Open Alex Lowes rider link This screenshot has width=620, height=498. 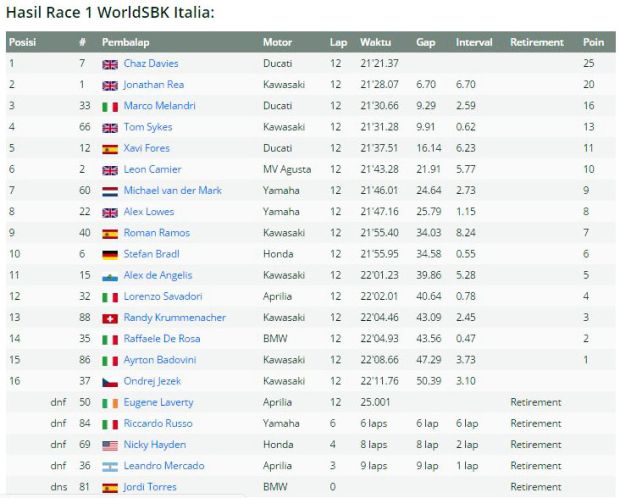pyautogui.click(x=149, y=212)
